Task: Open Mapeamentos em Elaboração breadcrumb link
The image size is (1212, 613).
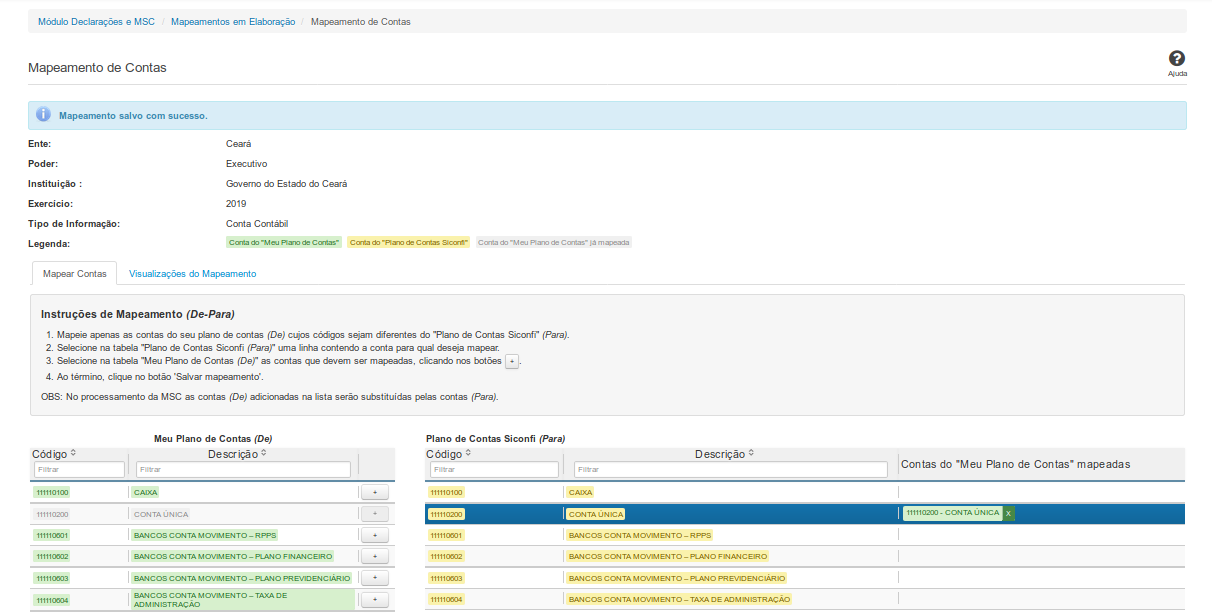Action: pyautogui.click(x=233, y=21)
